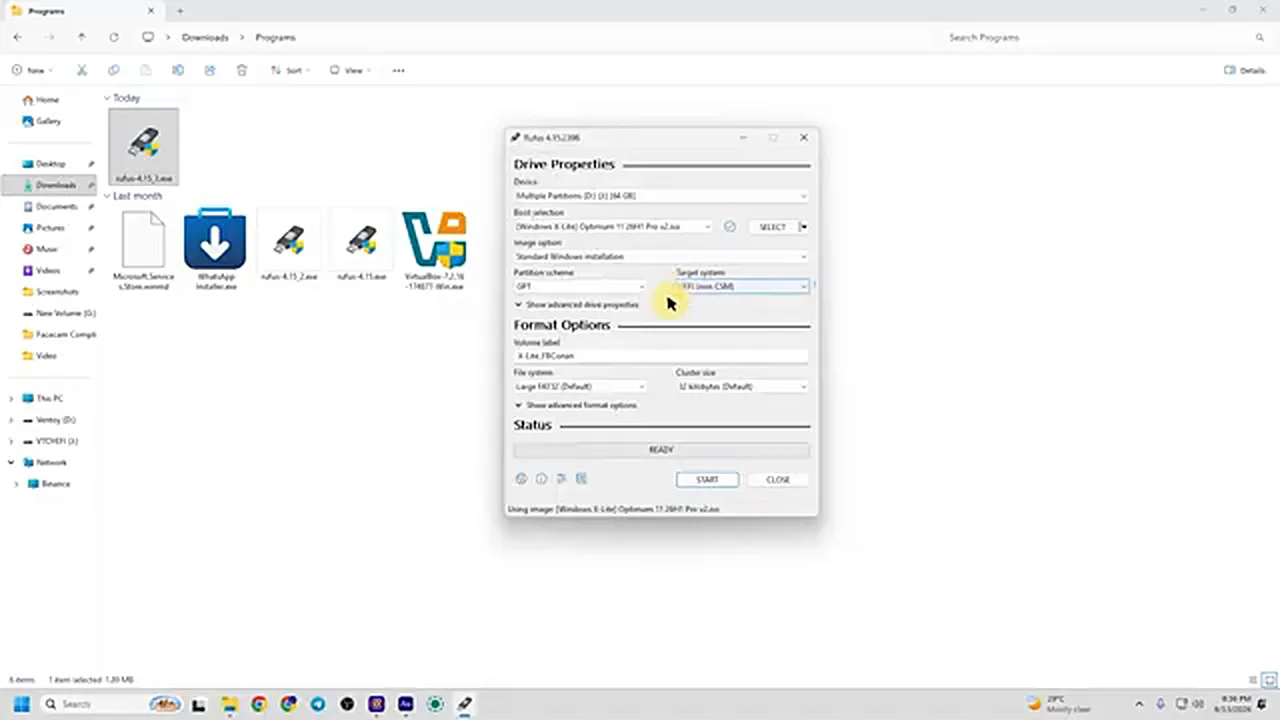Open the Boot selection dropdown
Image resolution: width=1280 pixels, height=720 pixels.
(614, 227)
